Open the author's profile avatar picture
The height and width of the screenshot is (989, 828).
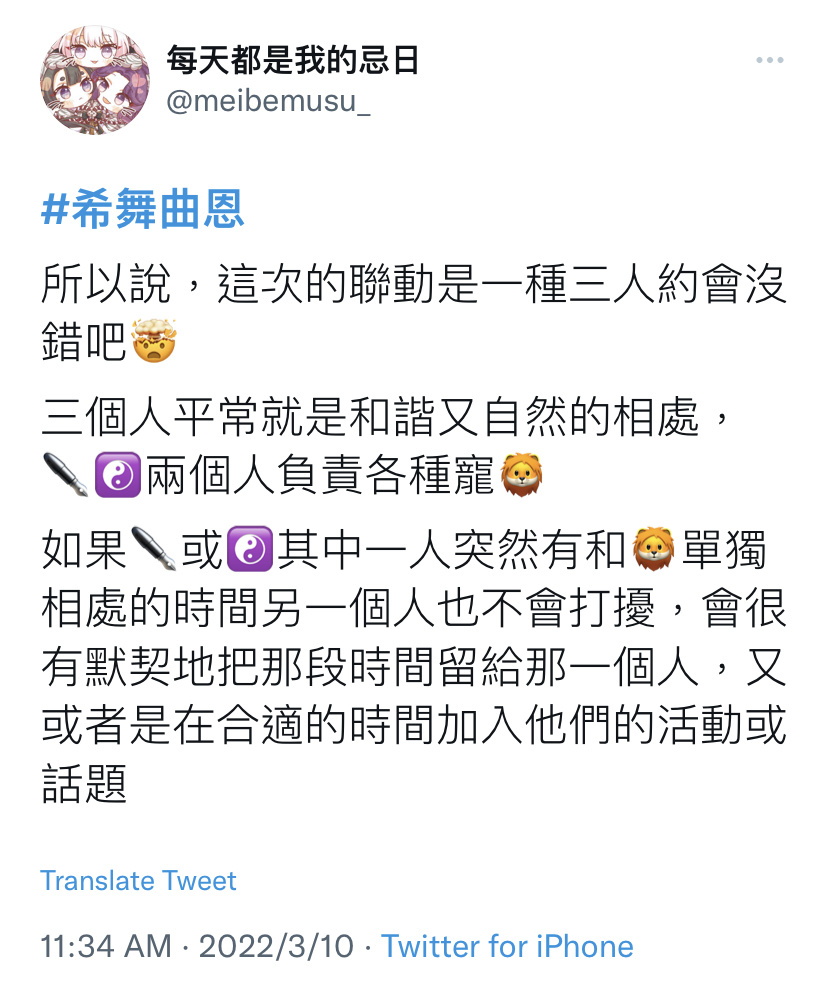(95, 79)
